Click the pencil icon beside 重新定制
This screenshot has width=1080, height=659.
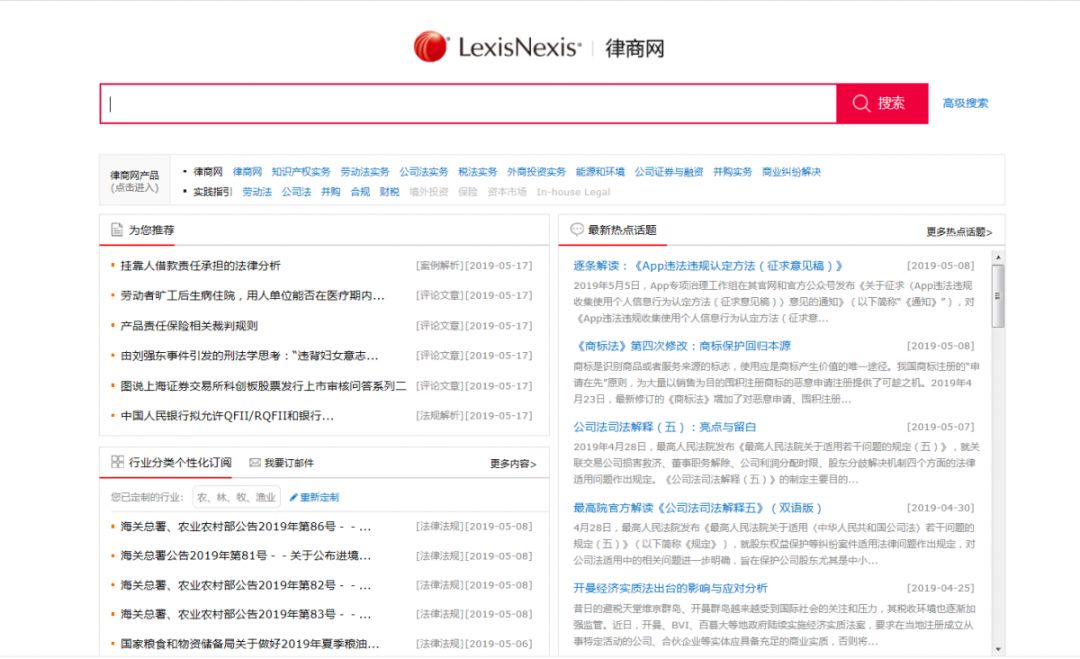pyautogui.click(x=293, y=497)
